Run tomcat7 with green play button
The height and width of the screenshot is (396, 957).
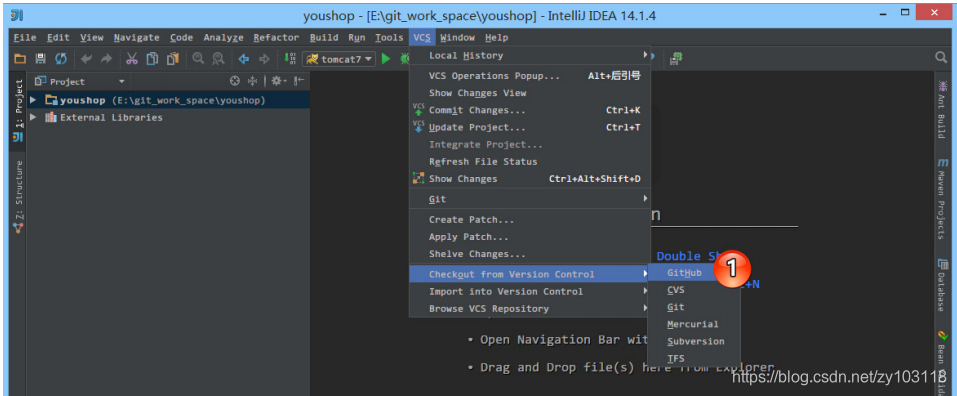click(x=386, y=59)
